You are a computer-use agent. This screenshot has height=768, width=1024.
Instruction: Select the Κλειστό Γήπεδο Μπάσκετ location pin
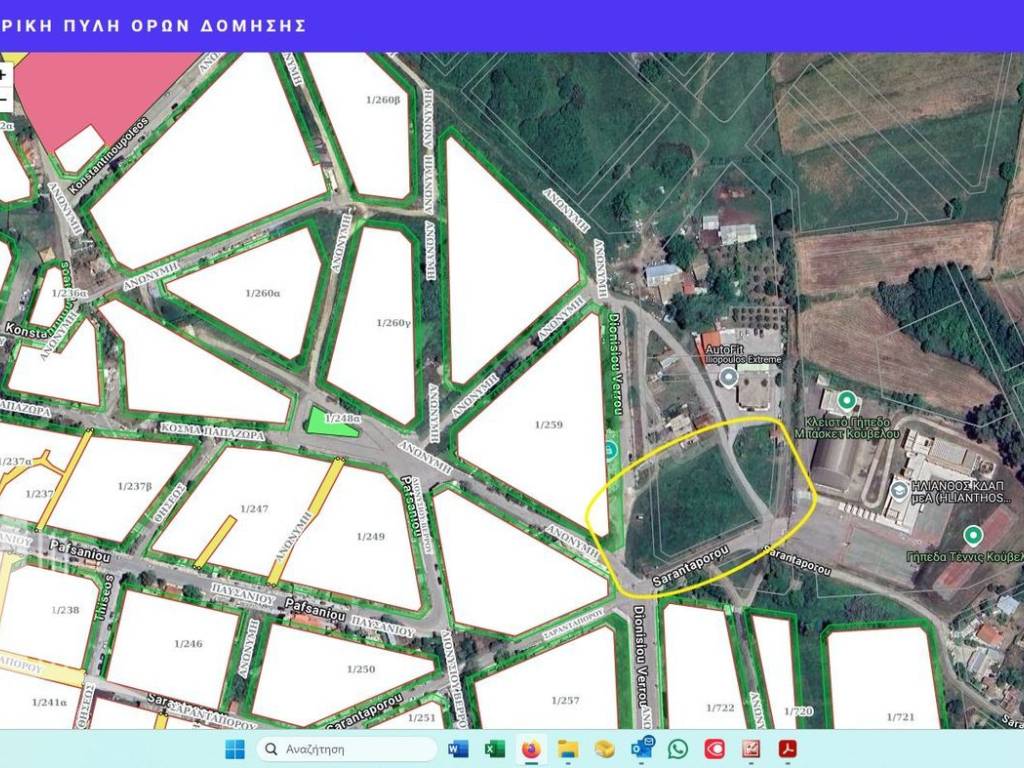tap(847, 402)
